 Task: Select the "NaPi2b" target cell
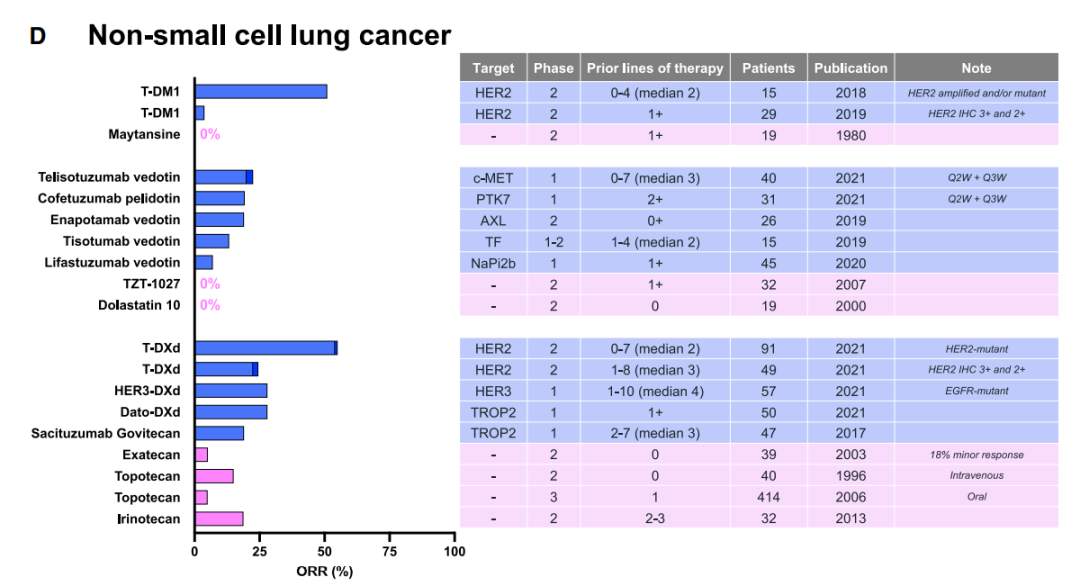click(492, 262)
